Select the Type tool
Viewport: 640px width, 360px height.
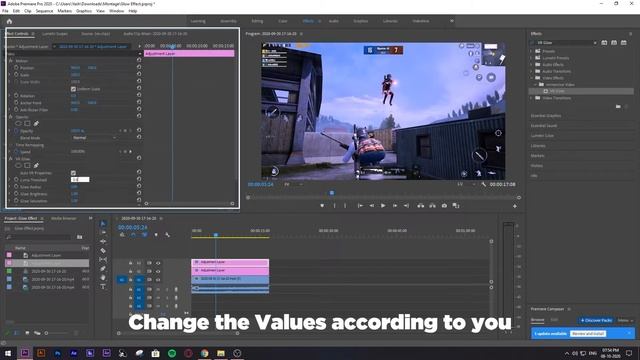tap(103, 287)
